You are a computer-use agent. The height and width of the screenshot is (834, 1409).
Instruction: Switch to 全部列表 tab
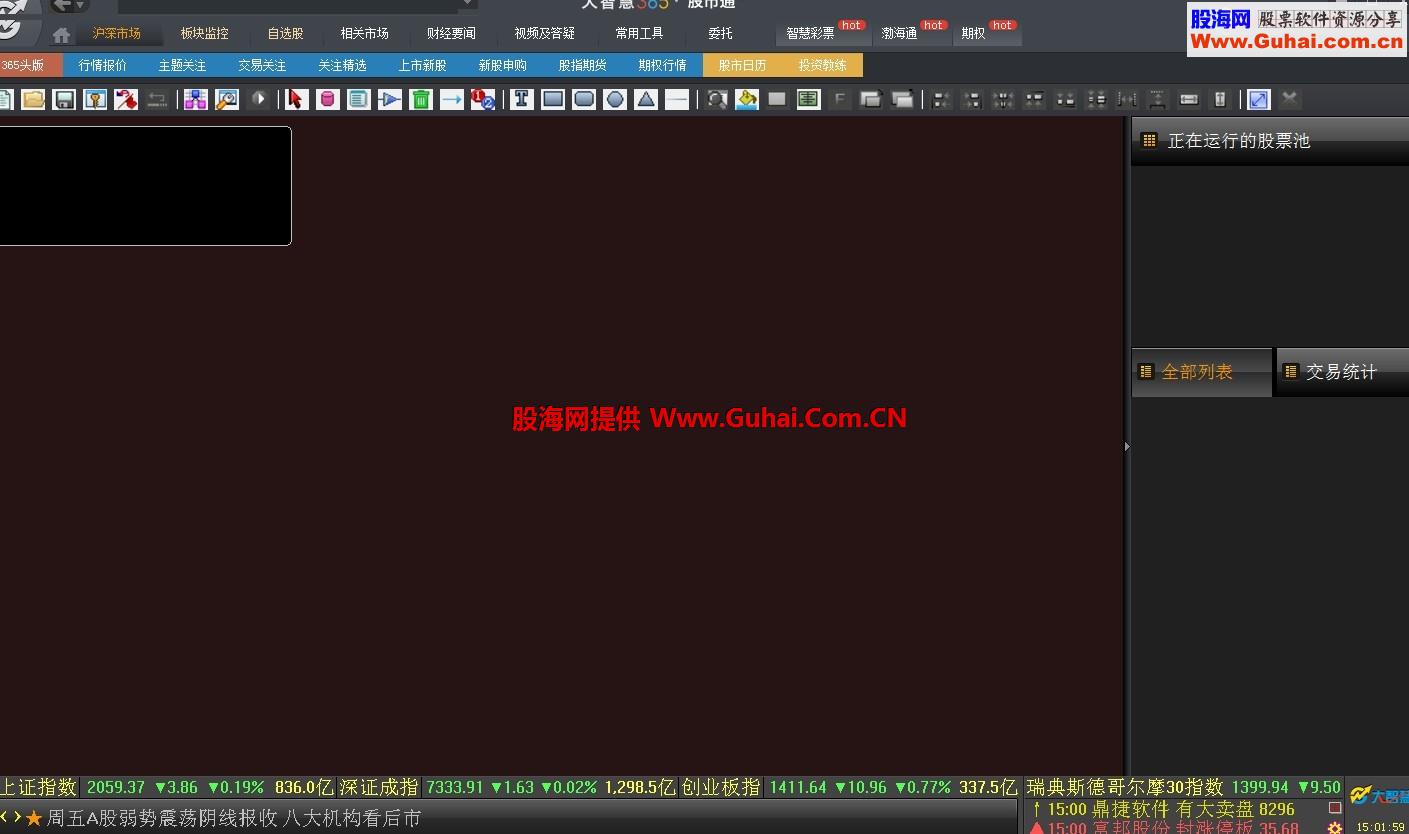click(1201, 372)
